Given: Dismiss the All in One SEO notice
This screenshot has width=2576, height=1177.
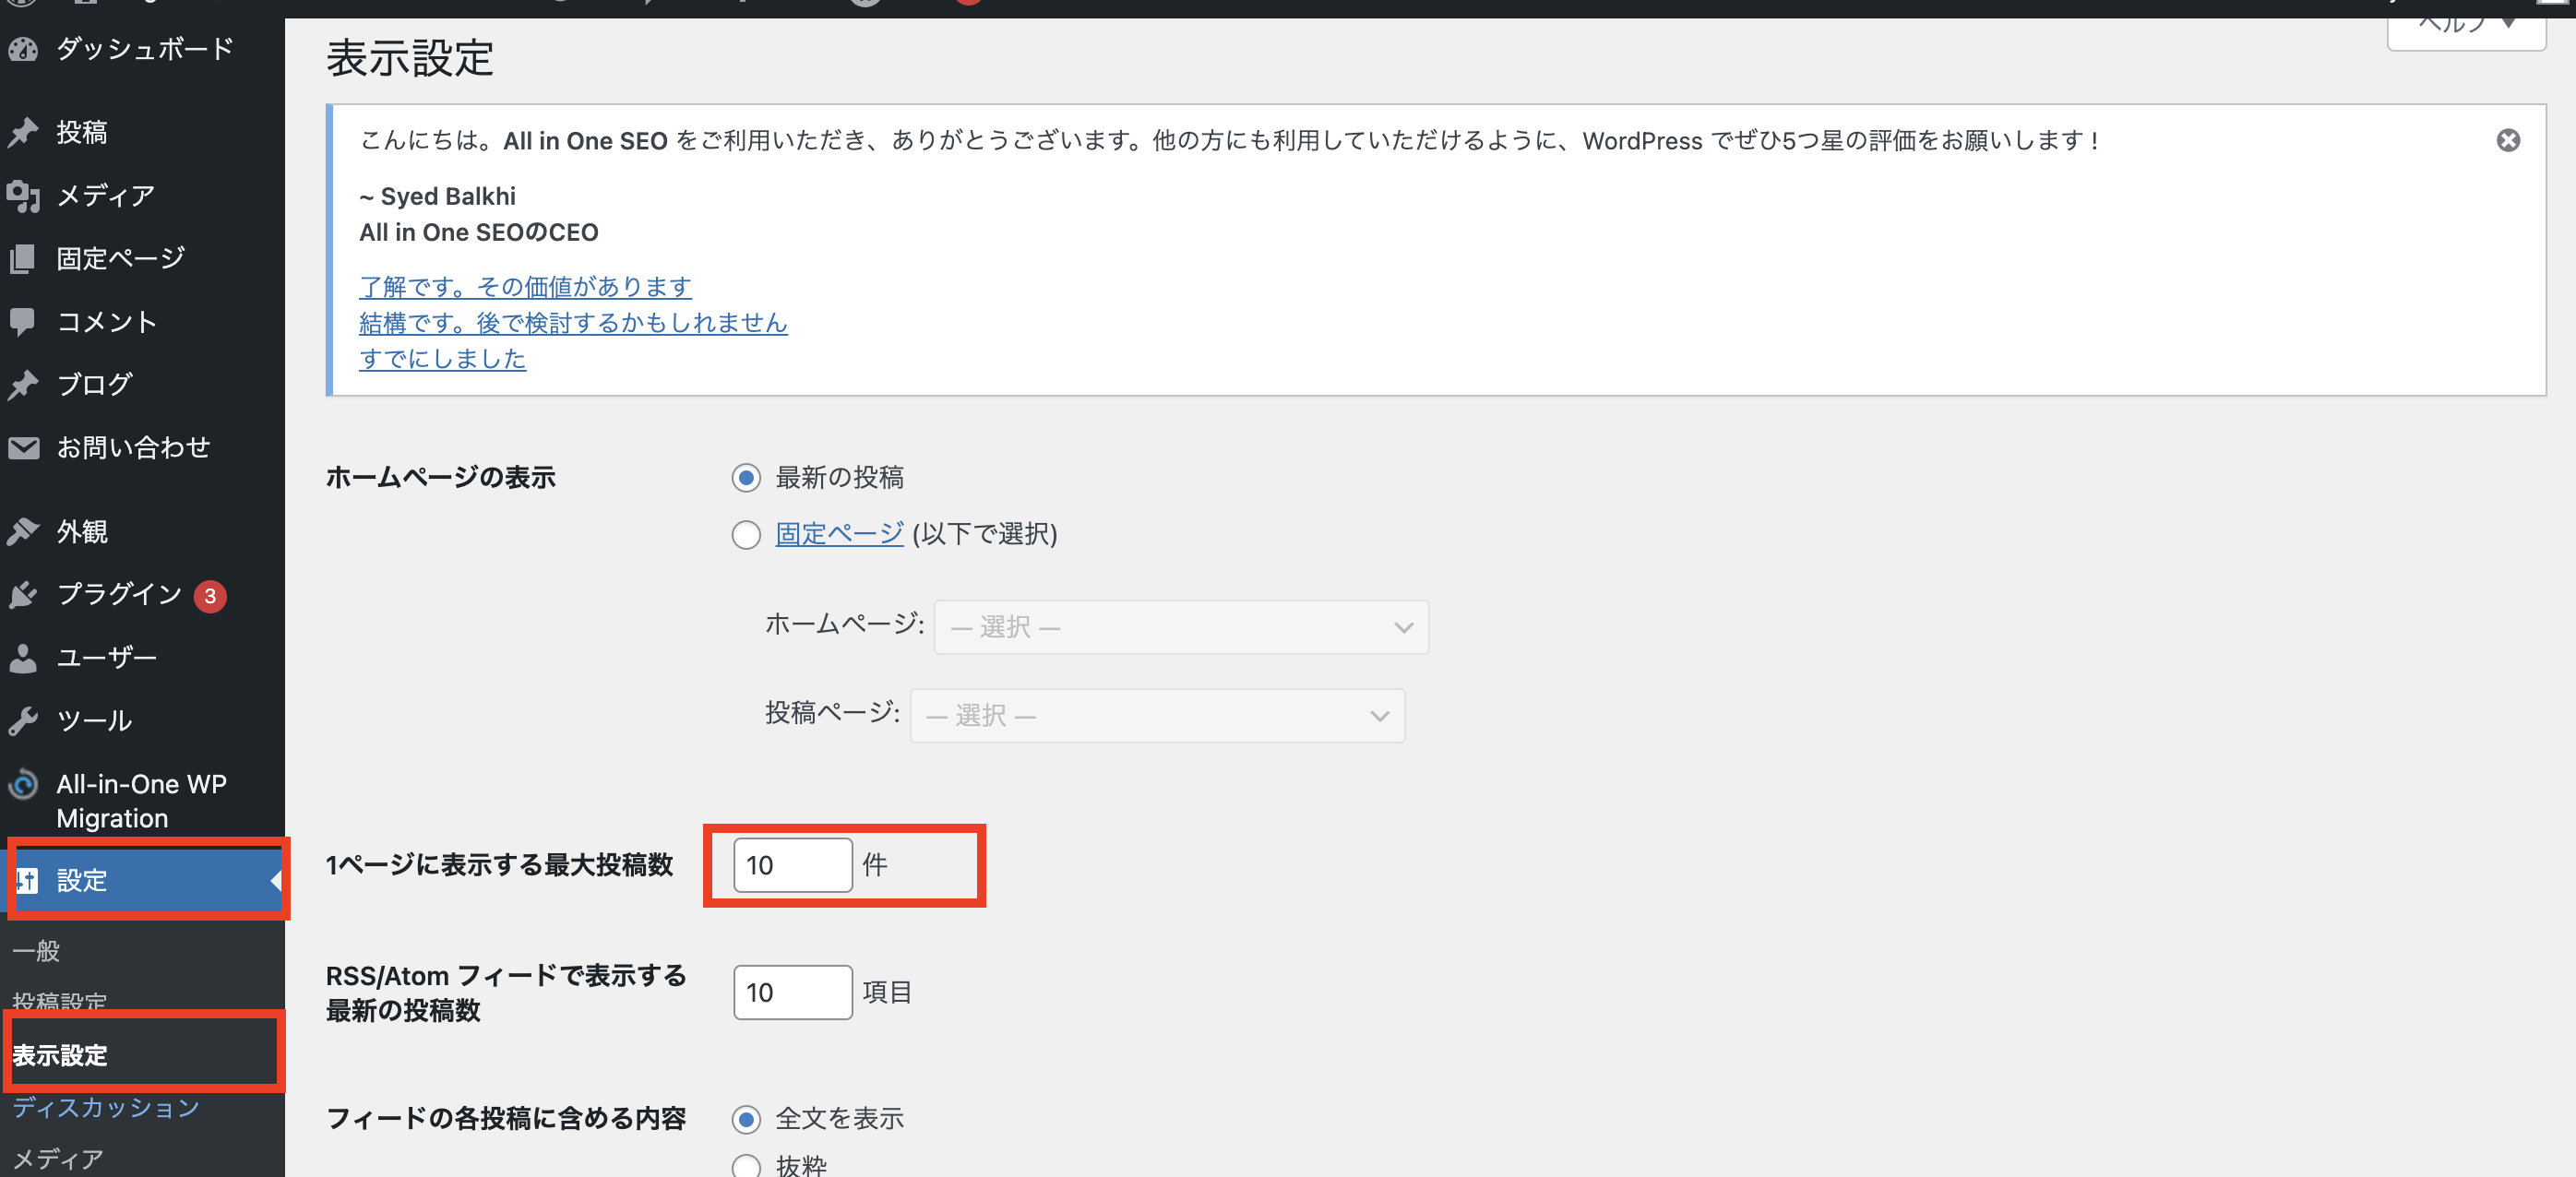Looking at the screenshot, I should coord(2507,140).
